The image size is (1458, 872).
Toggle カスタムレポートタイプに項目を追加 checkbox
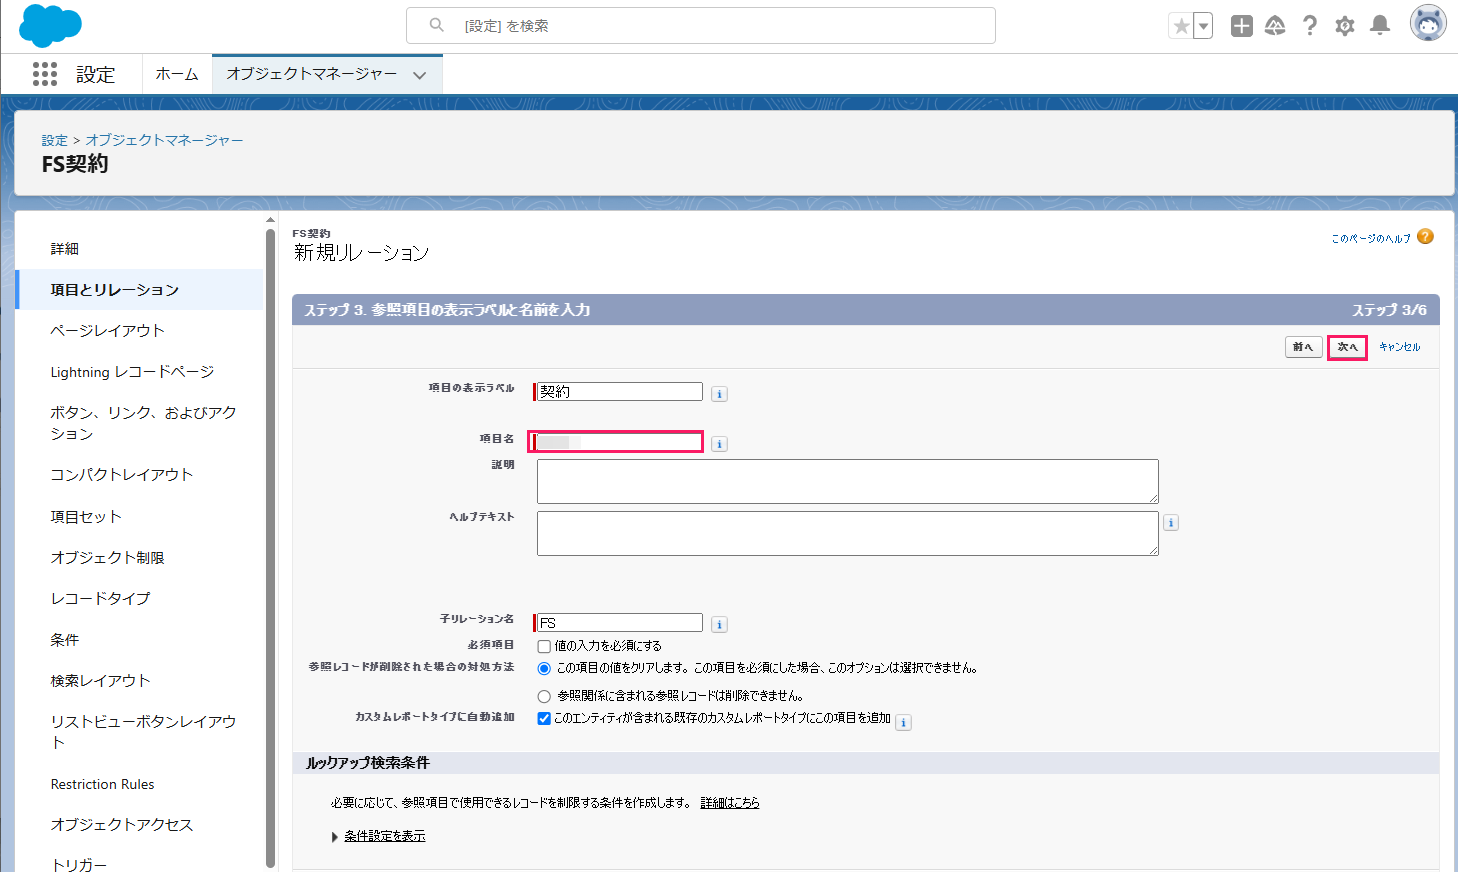(544, 719)
